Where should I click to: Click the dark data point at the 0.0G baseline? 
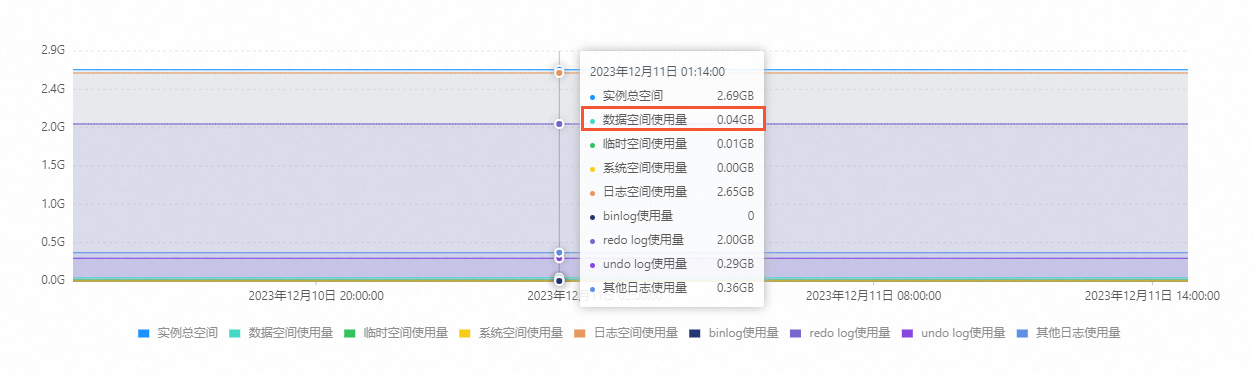point(559,280)
